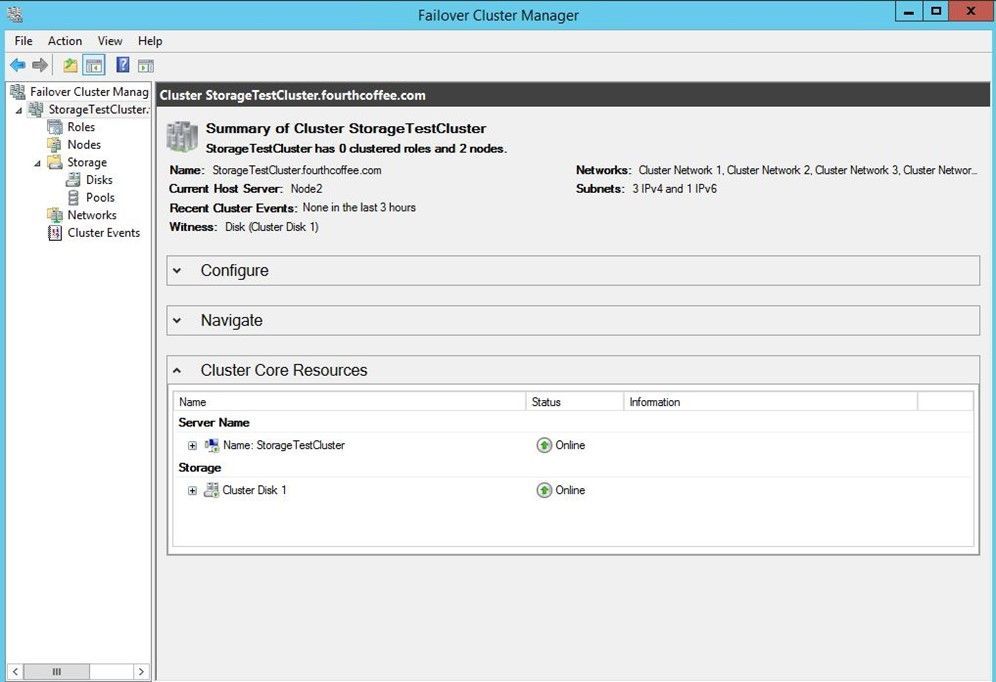
Task: Expand the Configure section
Action: point(177,271)
